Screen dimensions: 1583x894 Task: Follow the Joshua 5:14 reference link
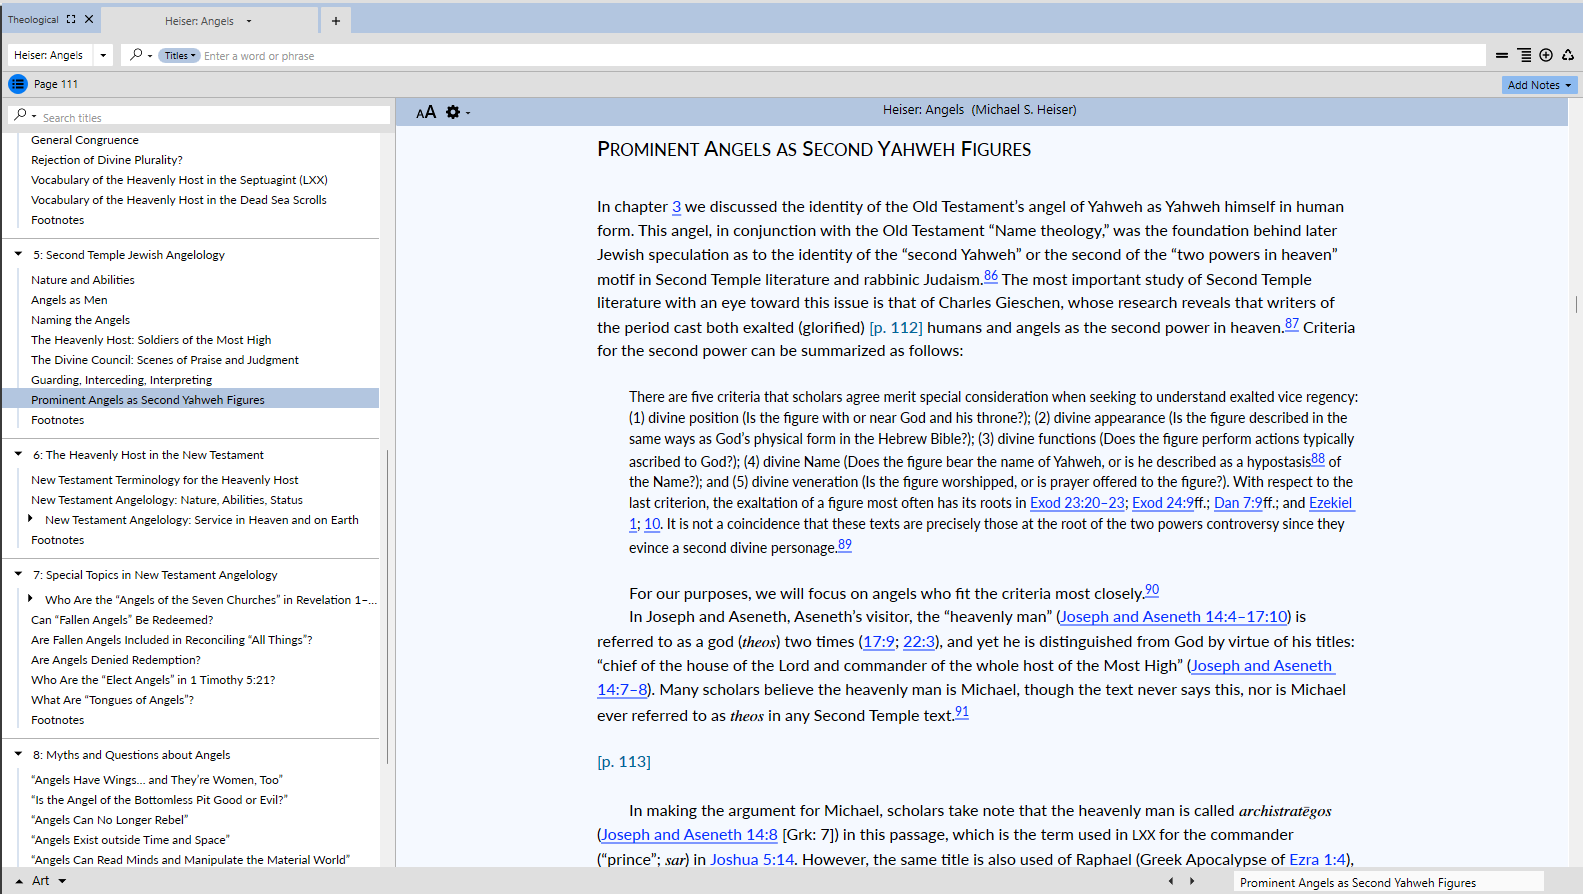coord(752,859)
